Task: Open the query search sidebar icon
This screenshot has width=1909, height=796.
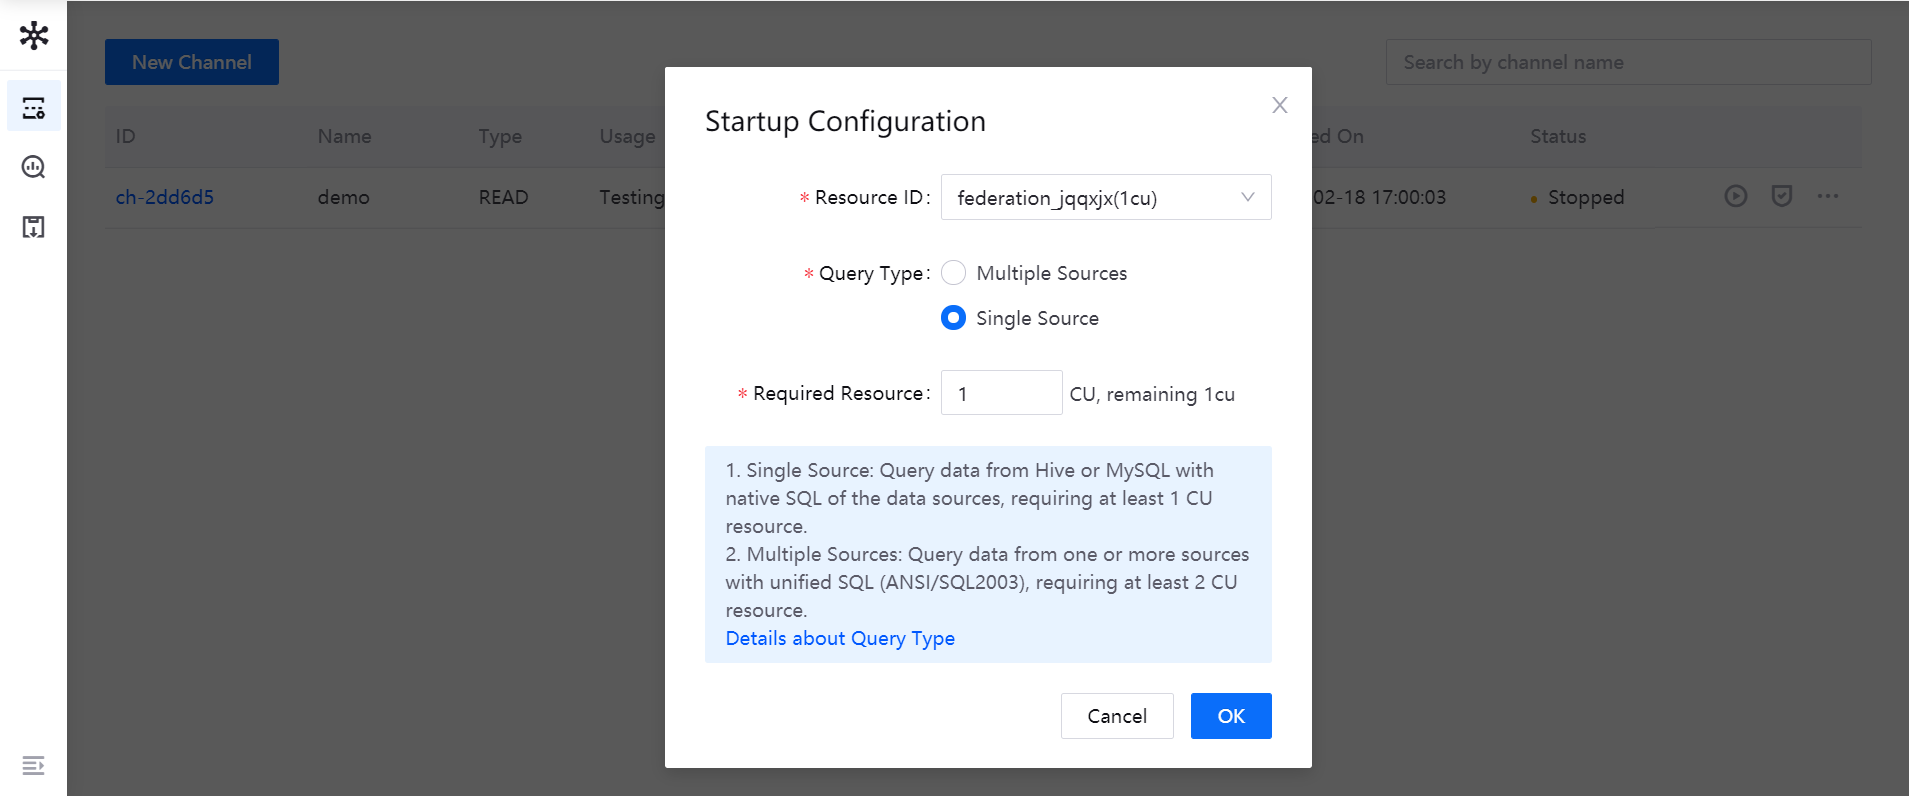Action: click(x=34, y=167)
